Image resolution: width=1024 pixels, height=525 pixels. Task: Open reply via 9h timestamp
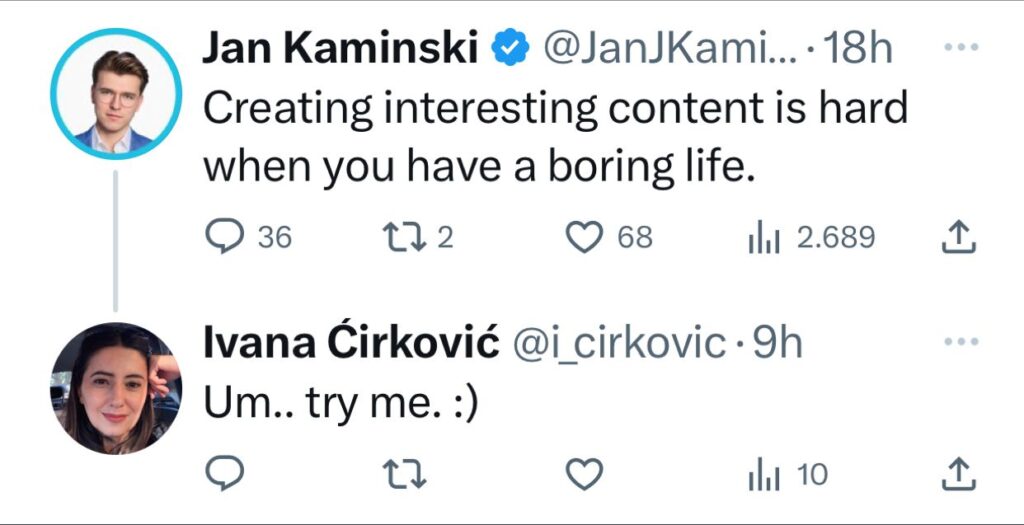point(778,343)
